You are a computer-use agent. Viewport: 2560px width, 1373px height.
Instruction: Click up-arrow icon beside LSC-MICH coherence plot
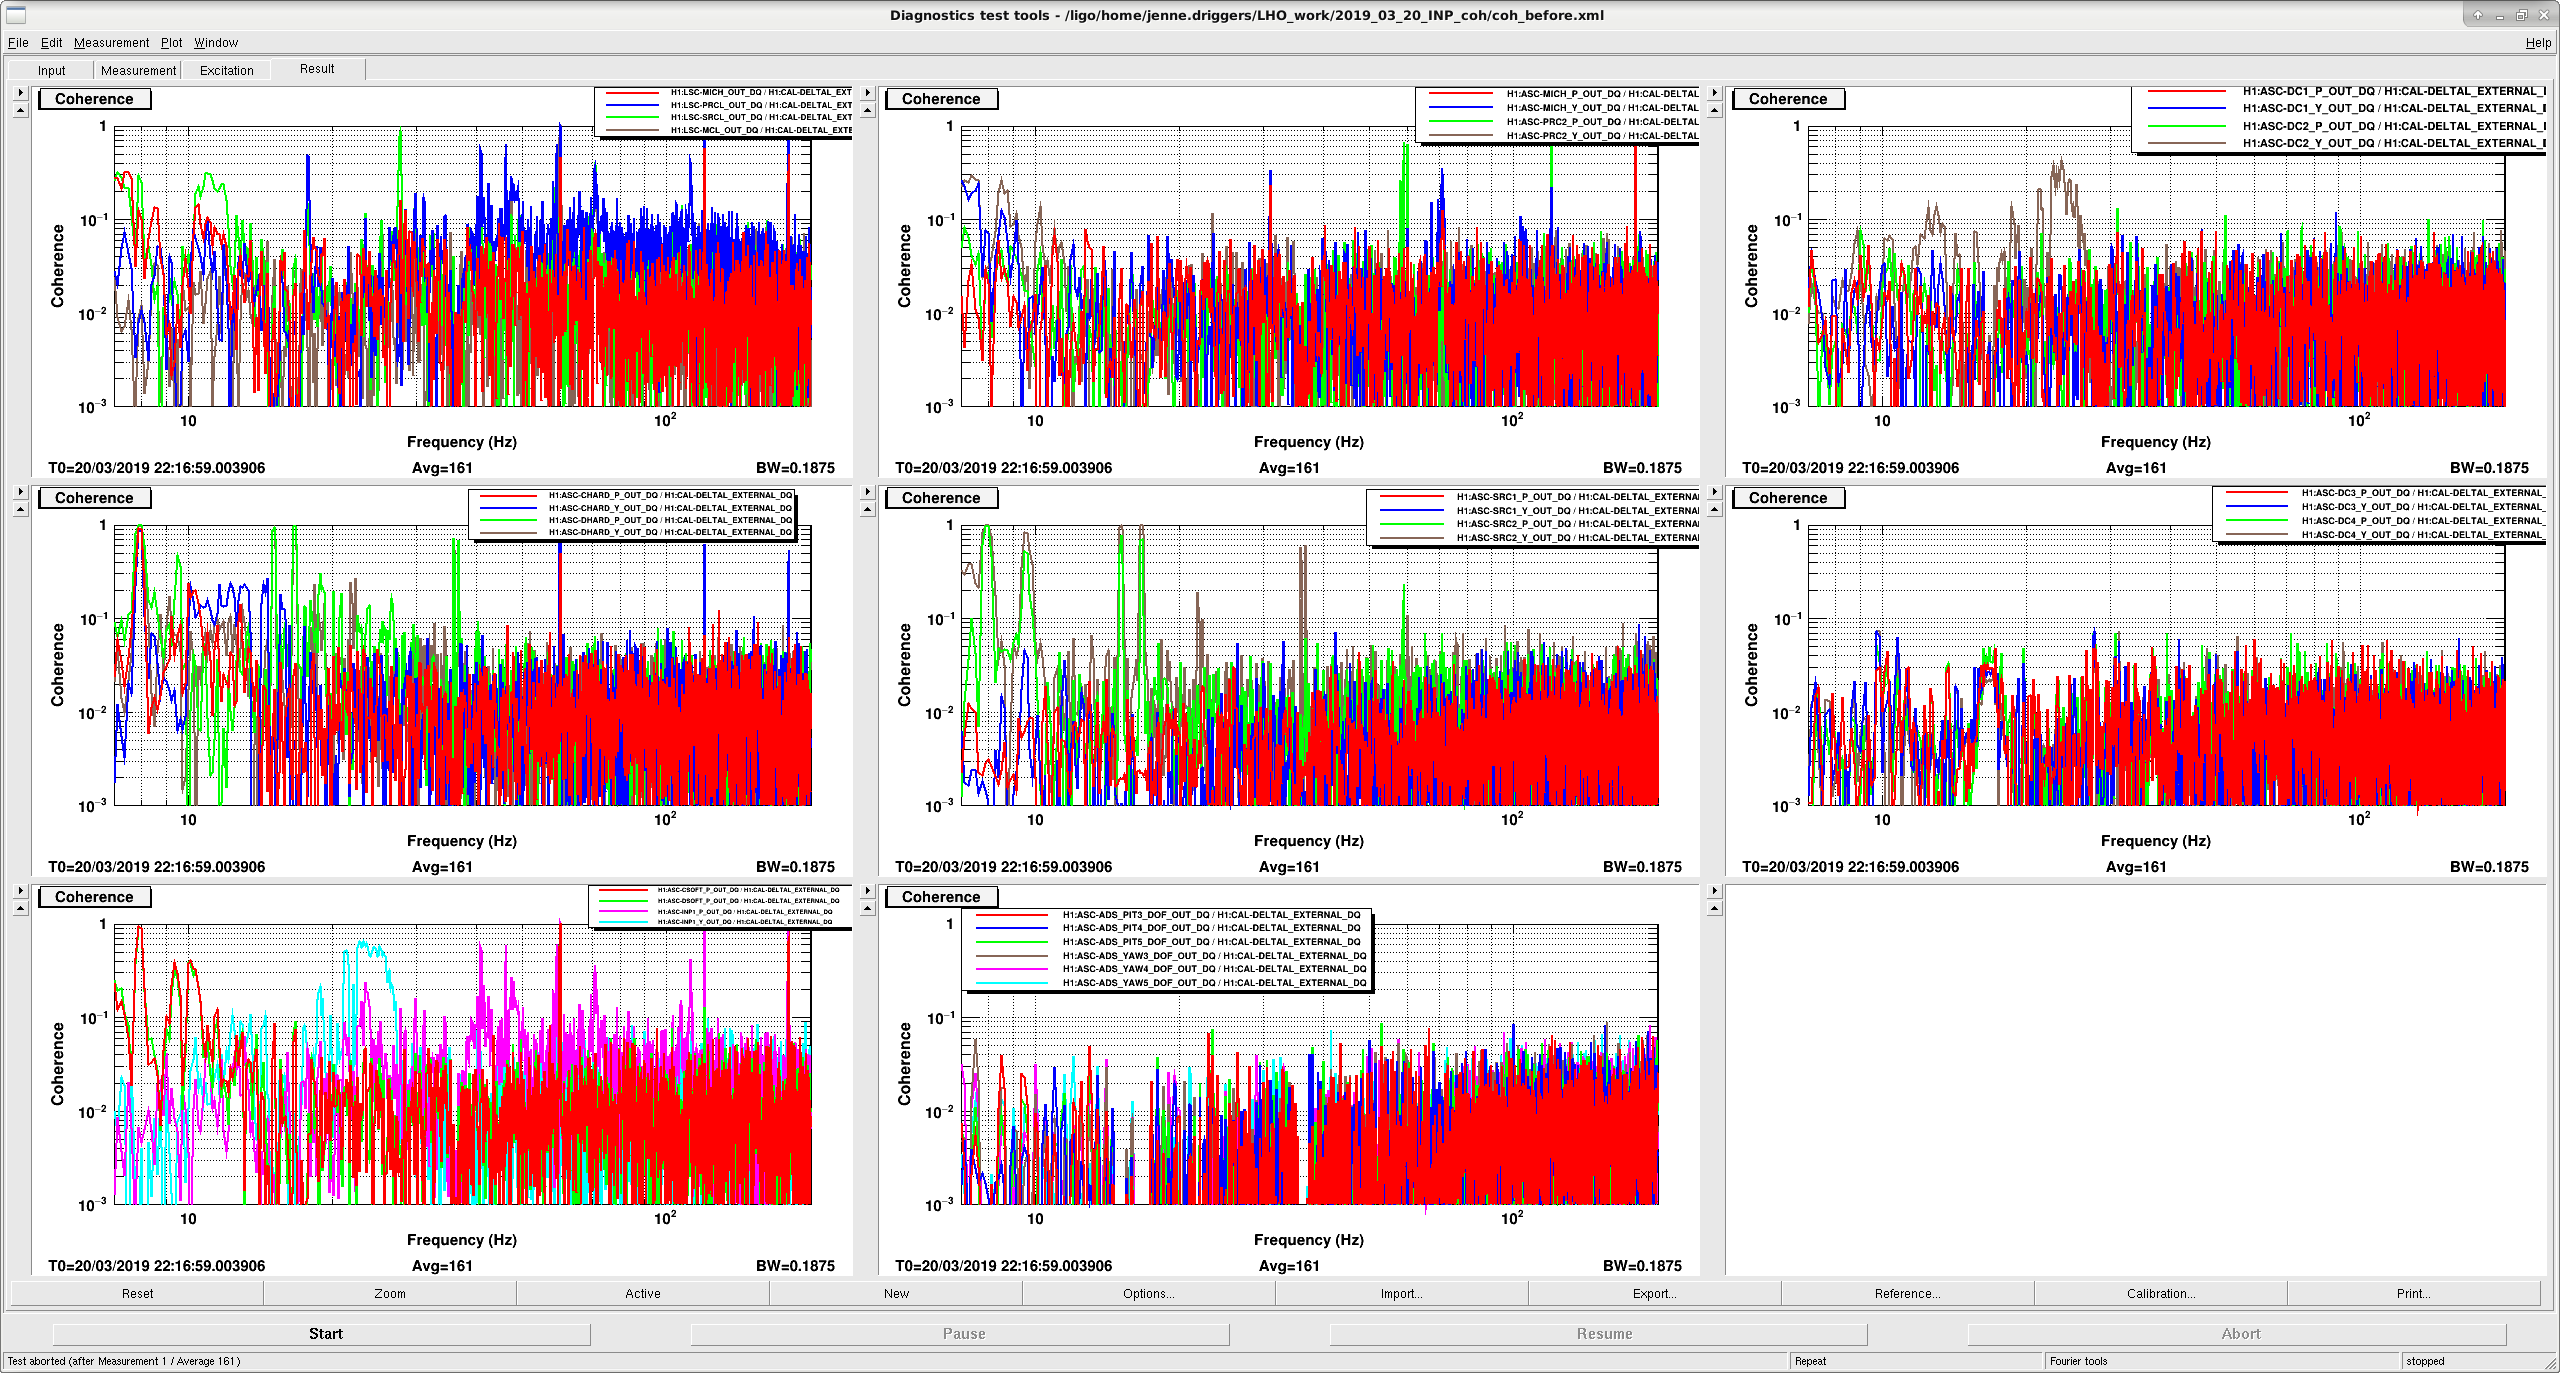point(20,110)
